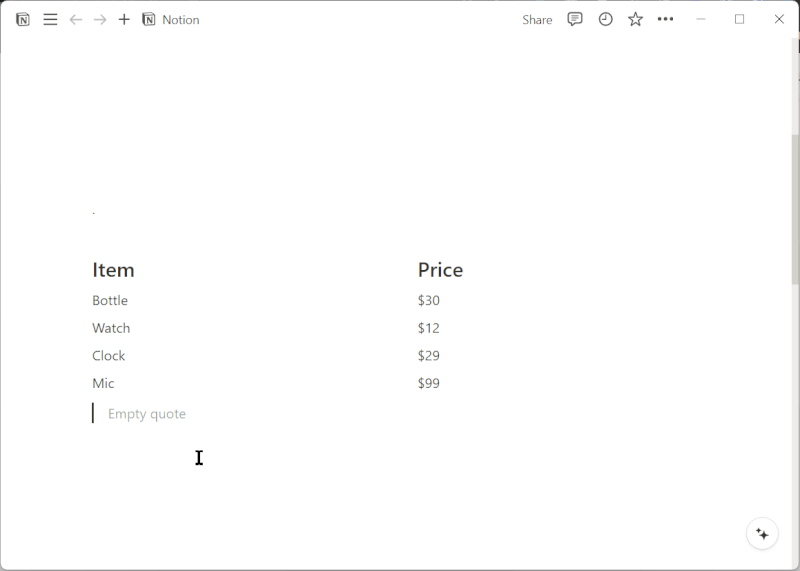Go forward with the right arrow

click(x=100, y=19)
